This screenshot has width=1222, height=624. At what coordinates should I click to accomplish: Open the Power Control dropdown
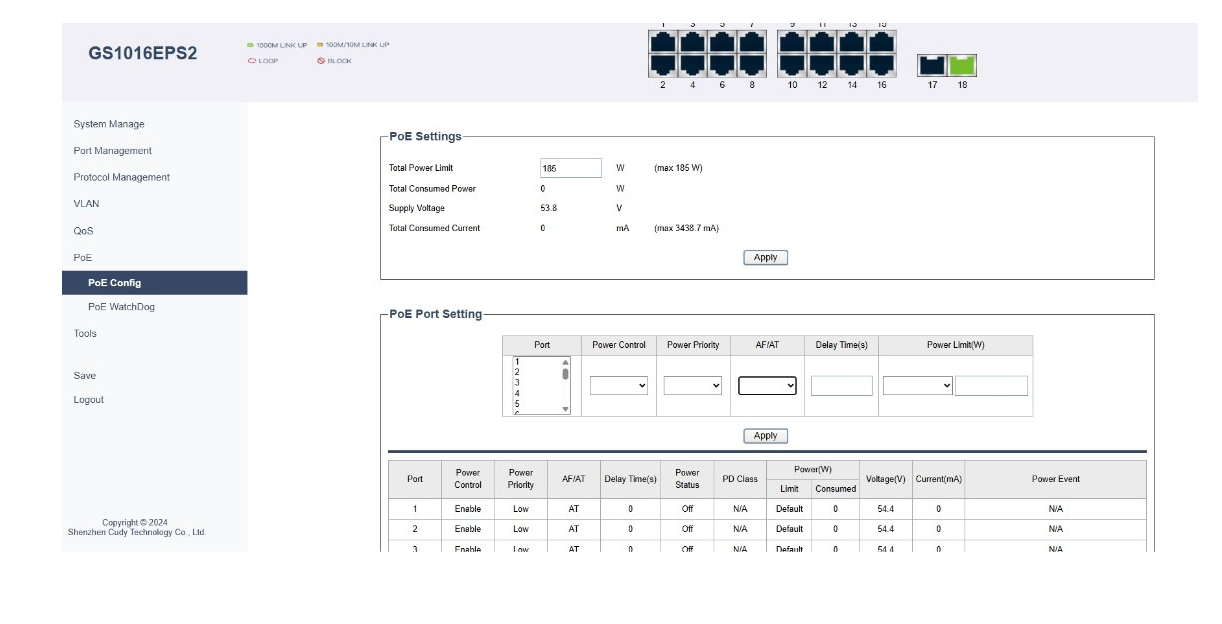coord(619,386)
